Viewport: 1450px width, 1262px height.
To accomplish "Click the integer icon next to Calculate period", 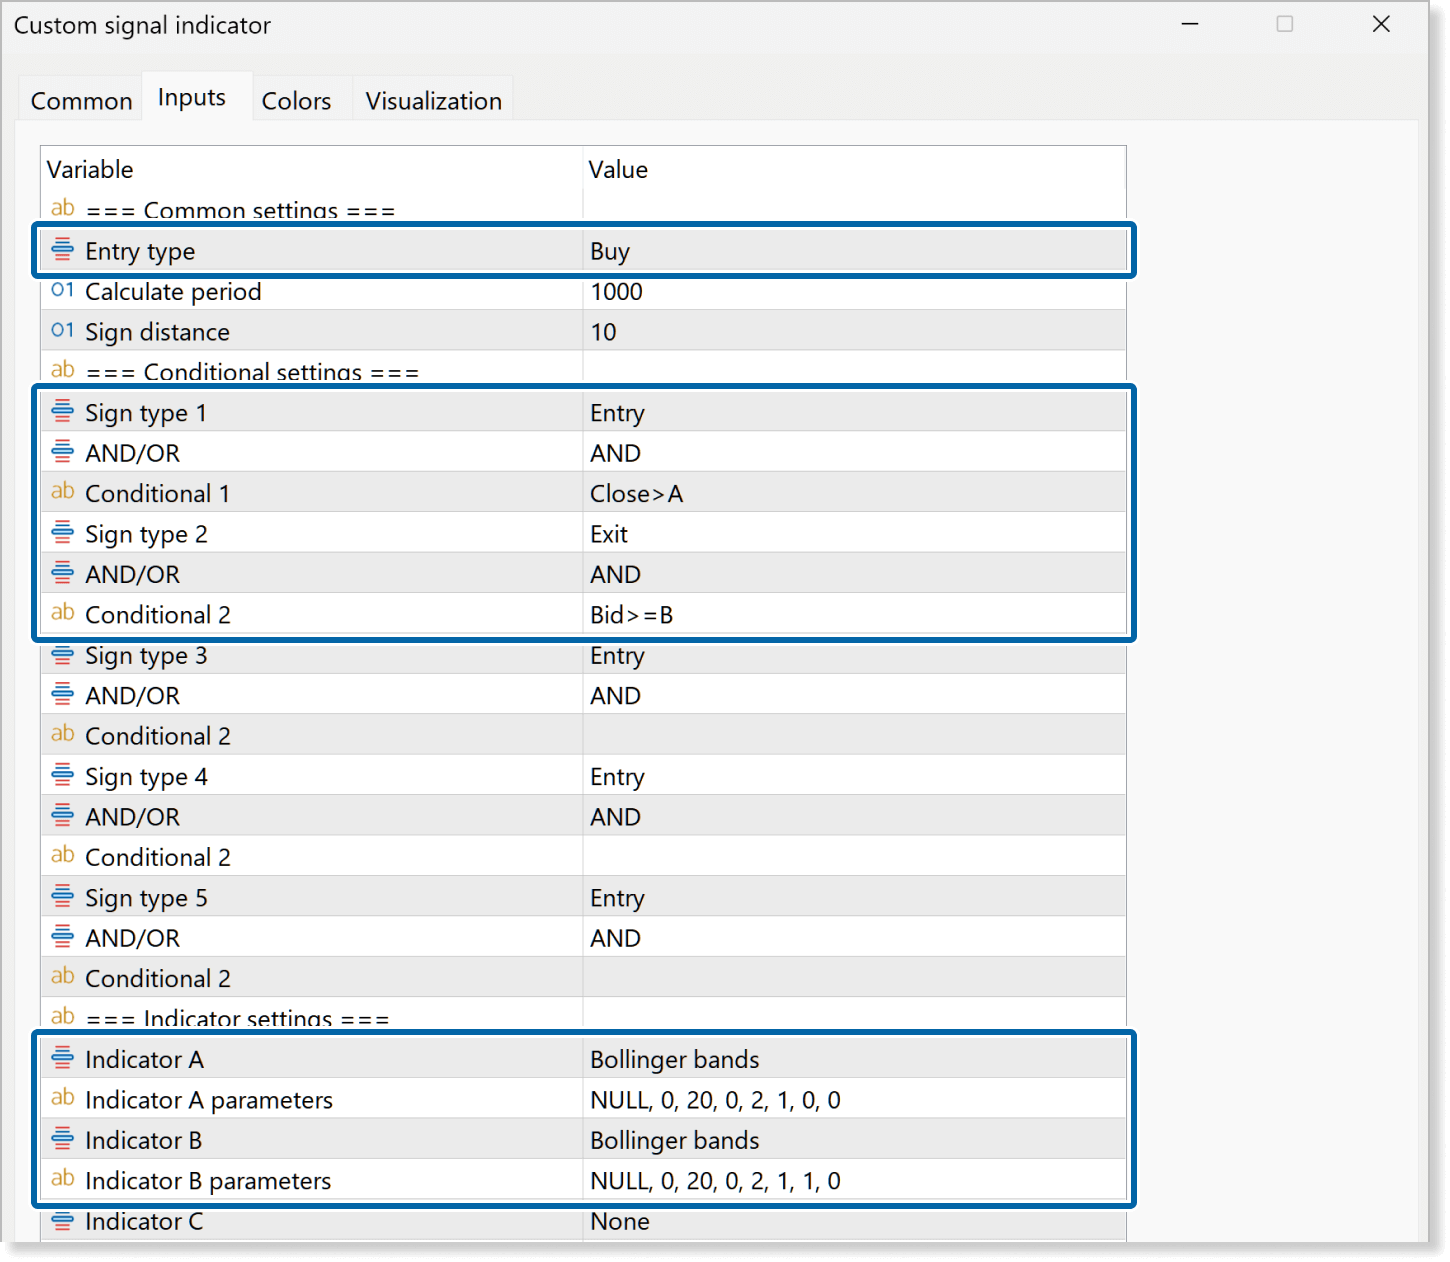I will (x=62, y=290).
